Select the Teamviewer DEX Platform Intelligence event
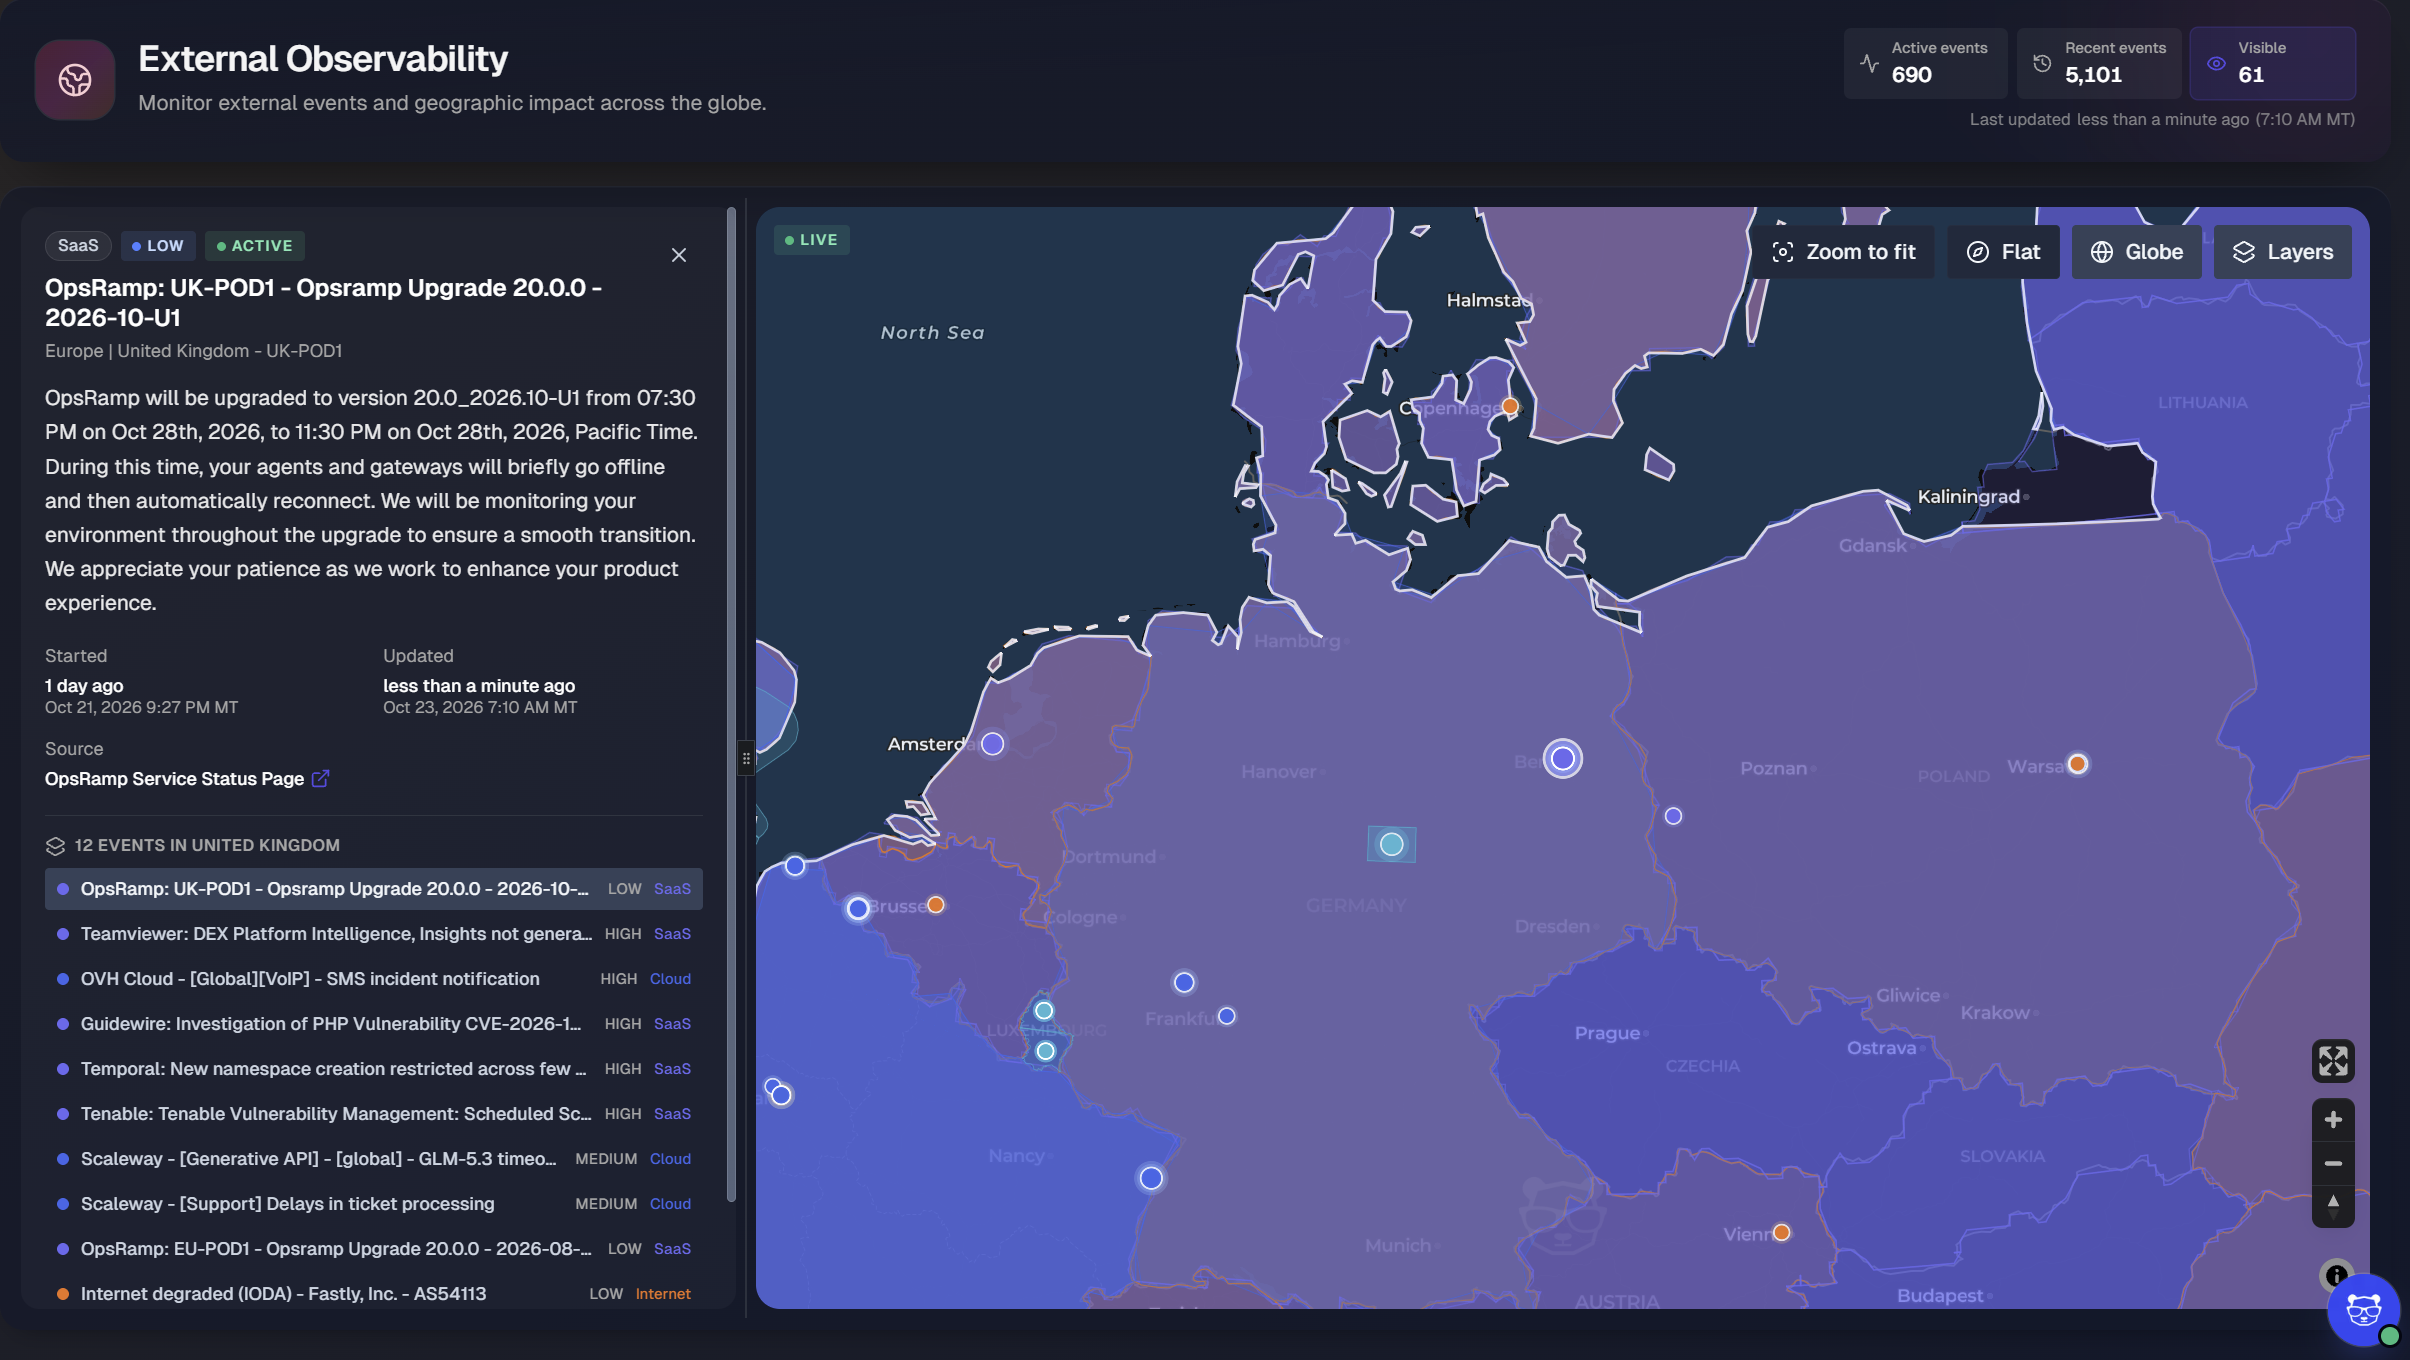The width and height of the screenshot is (2410, 1360). click(373, 934)
